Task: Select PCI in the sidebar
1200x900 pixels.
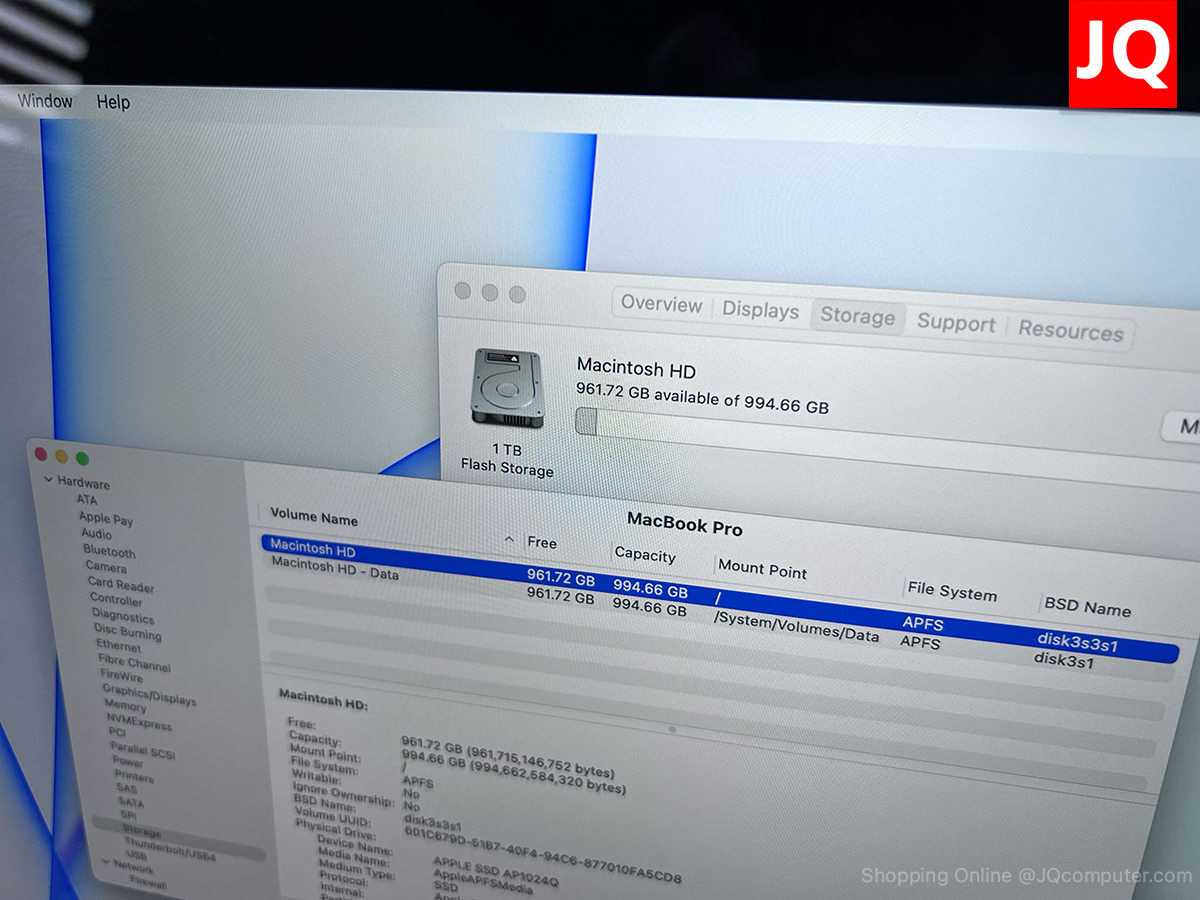Action: tap(117, 732)
